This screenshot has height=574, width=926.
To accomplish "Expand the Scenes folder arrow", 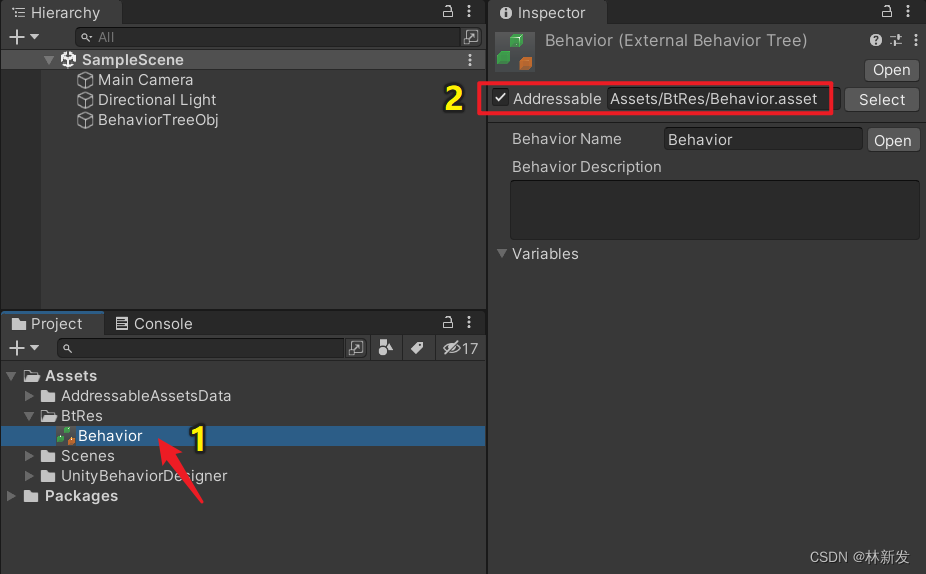I will 29,456.
